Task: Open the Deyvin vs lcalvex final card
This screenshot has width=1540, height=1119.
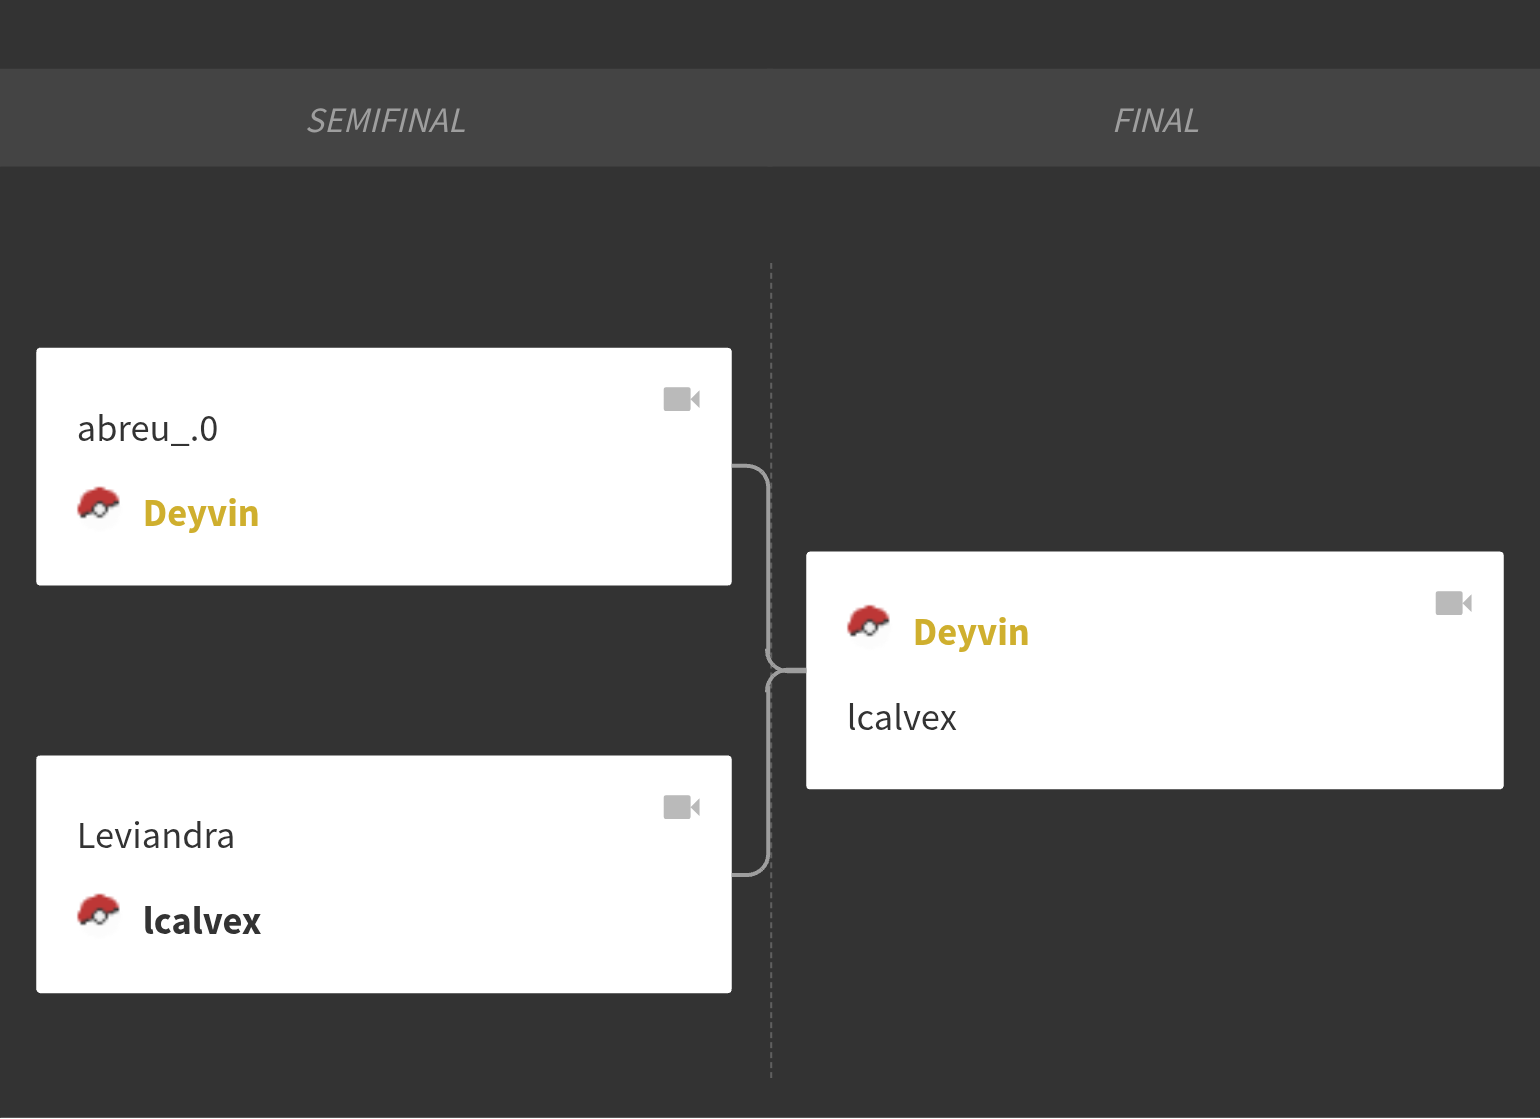Action: [x=1155, y=670]
